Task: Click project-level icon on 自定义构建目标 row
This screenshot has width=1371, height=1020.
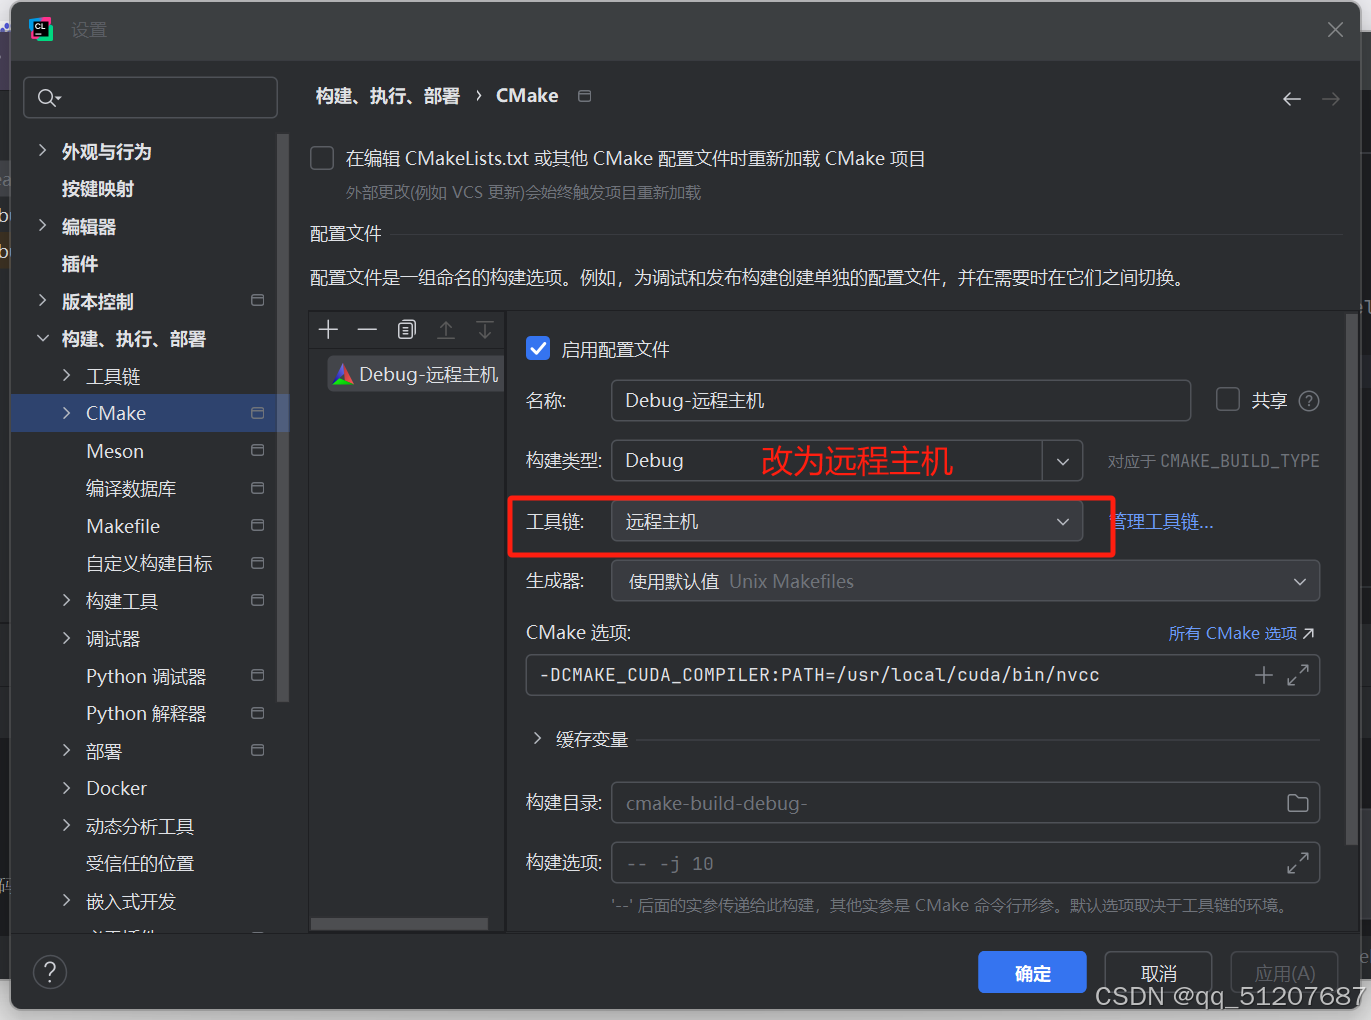Action: click(257, 563)
